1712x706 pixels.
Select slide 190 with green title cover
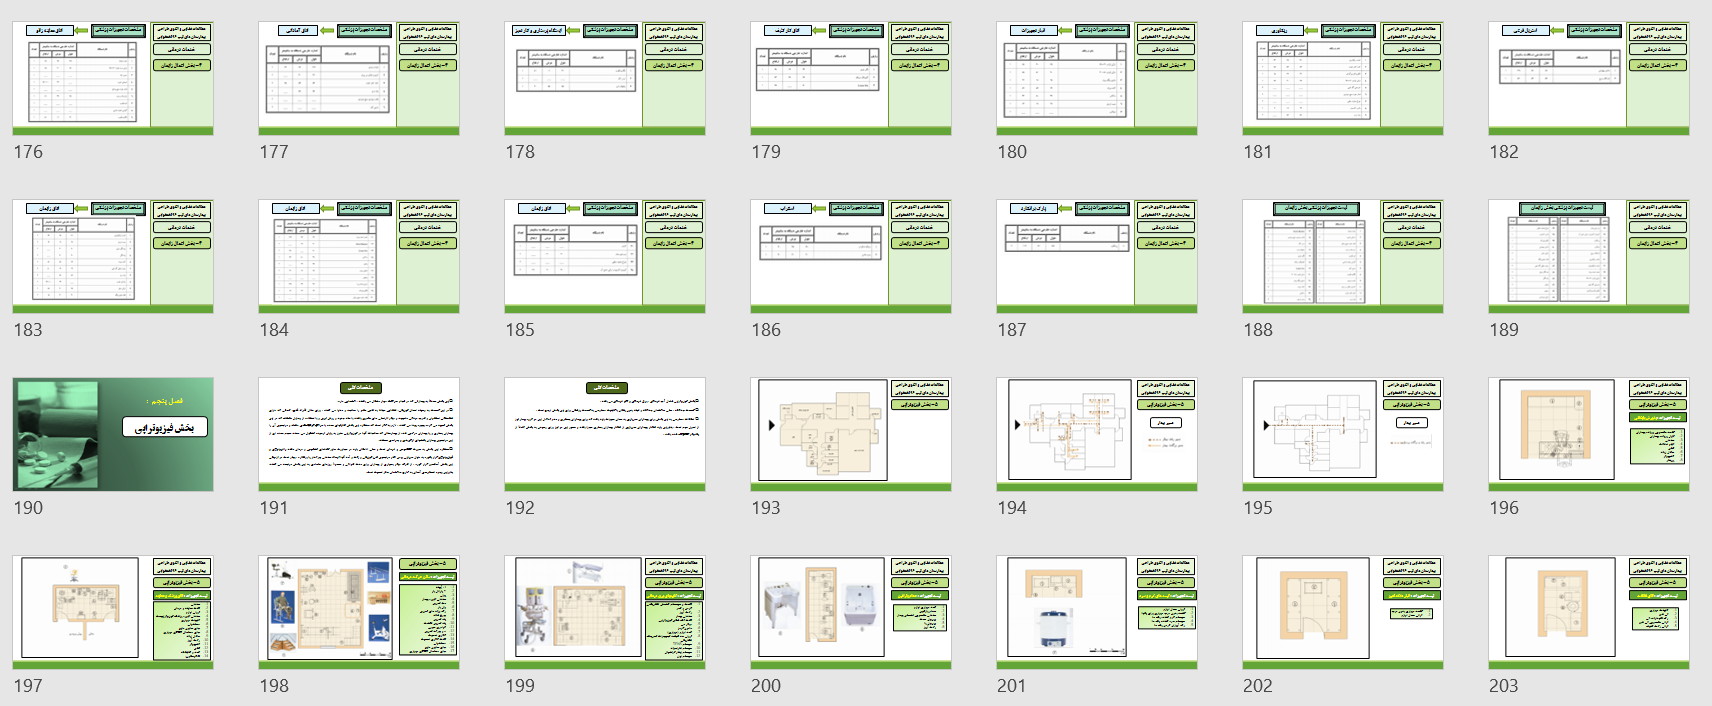pos(113,435)
